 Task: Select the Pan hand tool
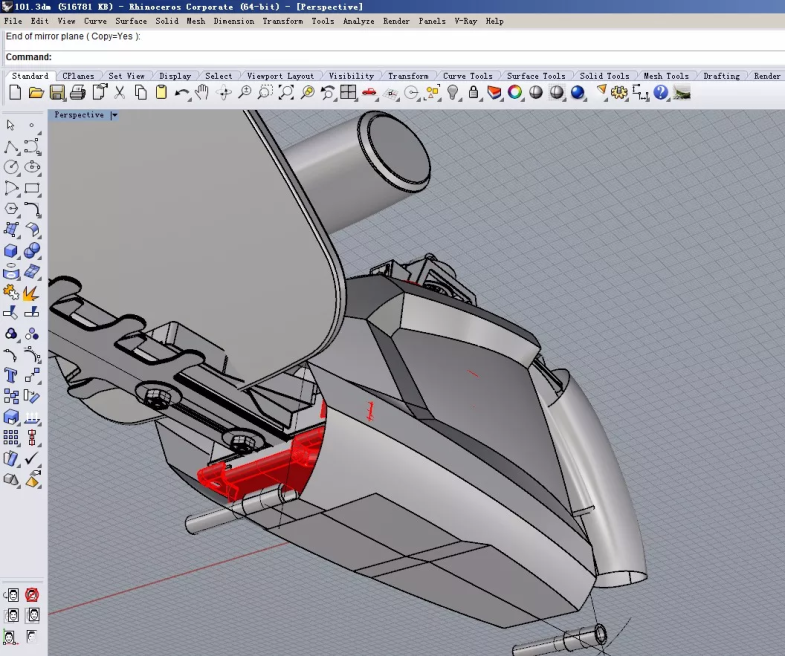pyautogui.click(x=202, y=93)
